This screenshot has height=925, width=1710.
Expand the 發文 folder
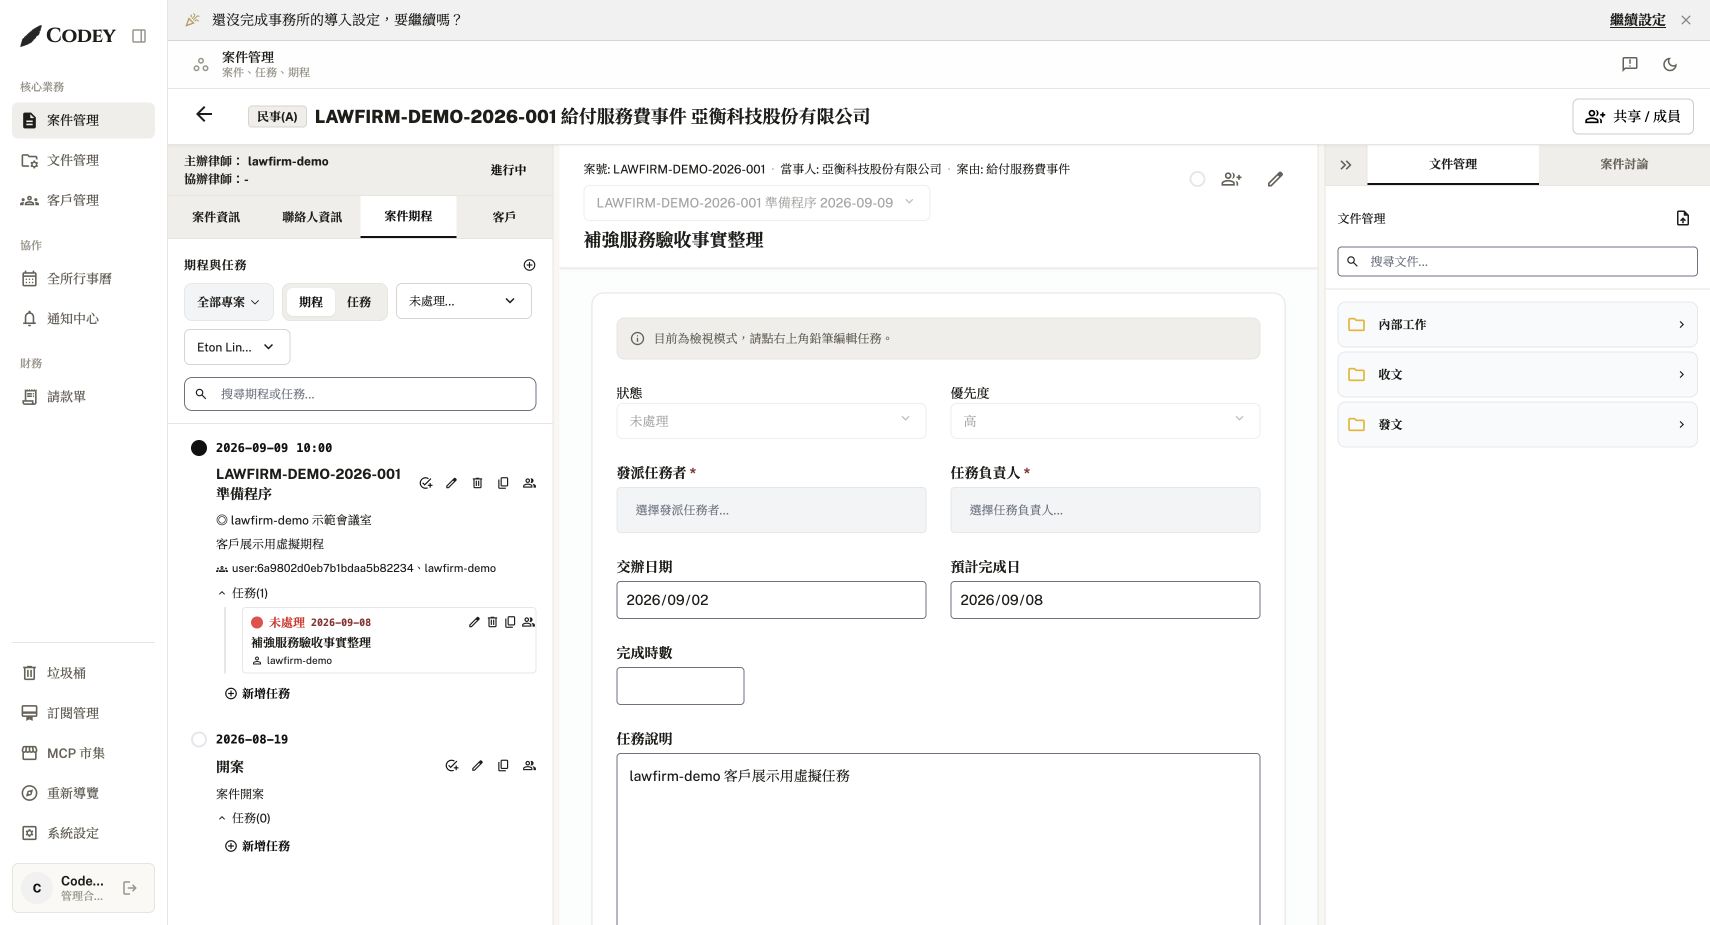1517,425
